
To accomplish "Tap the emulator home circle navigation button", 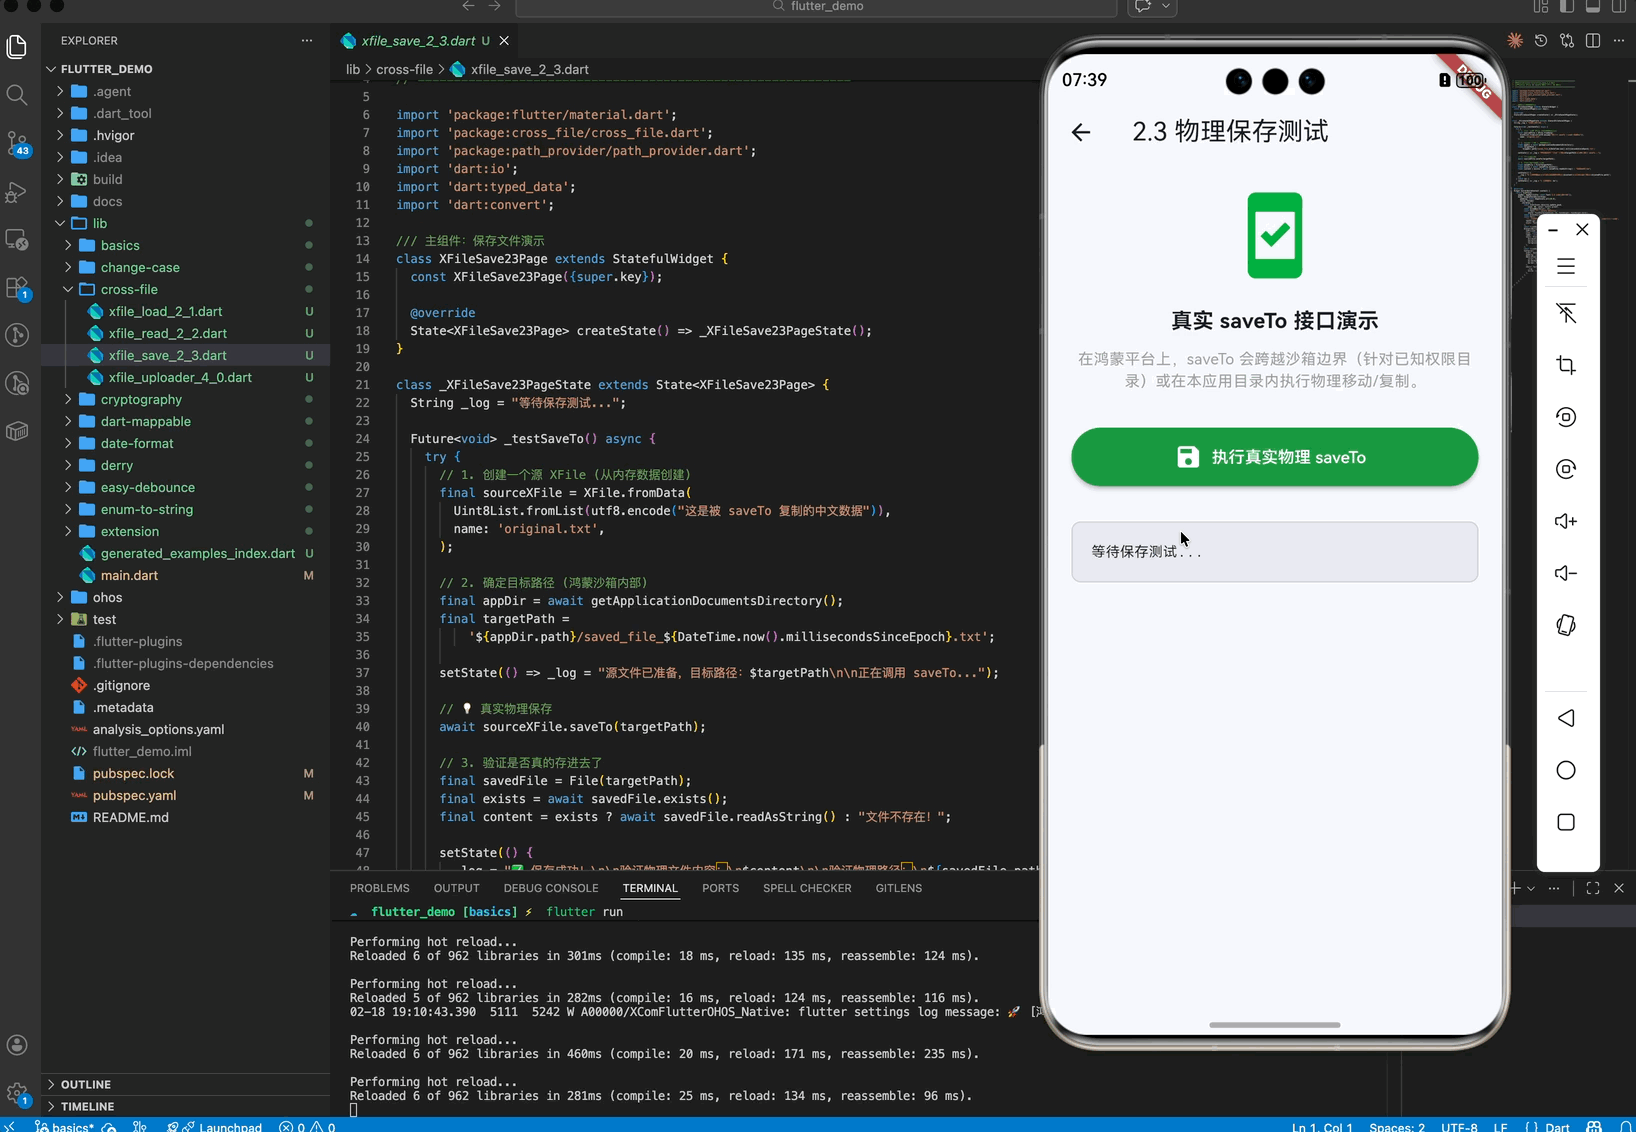I will 1566,770.
